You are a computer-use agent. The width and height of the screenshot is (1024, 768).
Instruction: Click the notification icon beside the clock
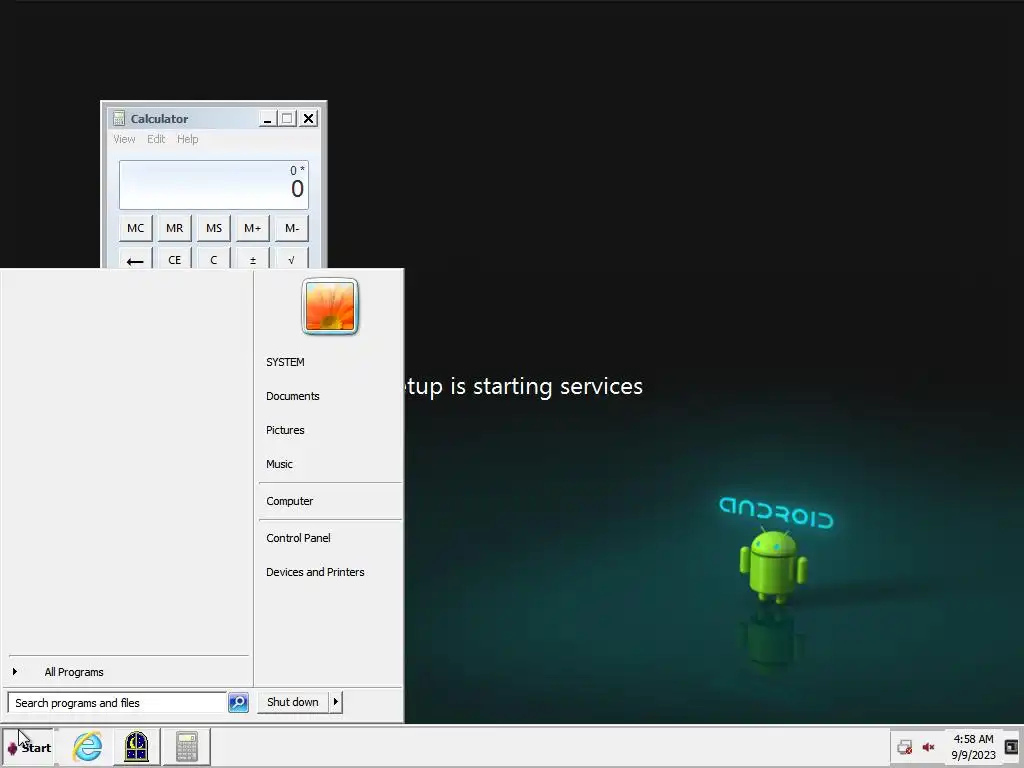coord(1011,746)
